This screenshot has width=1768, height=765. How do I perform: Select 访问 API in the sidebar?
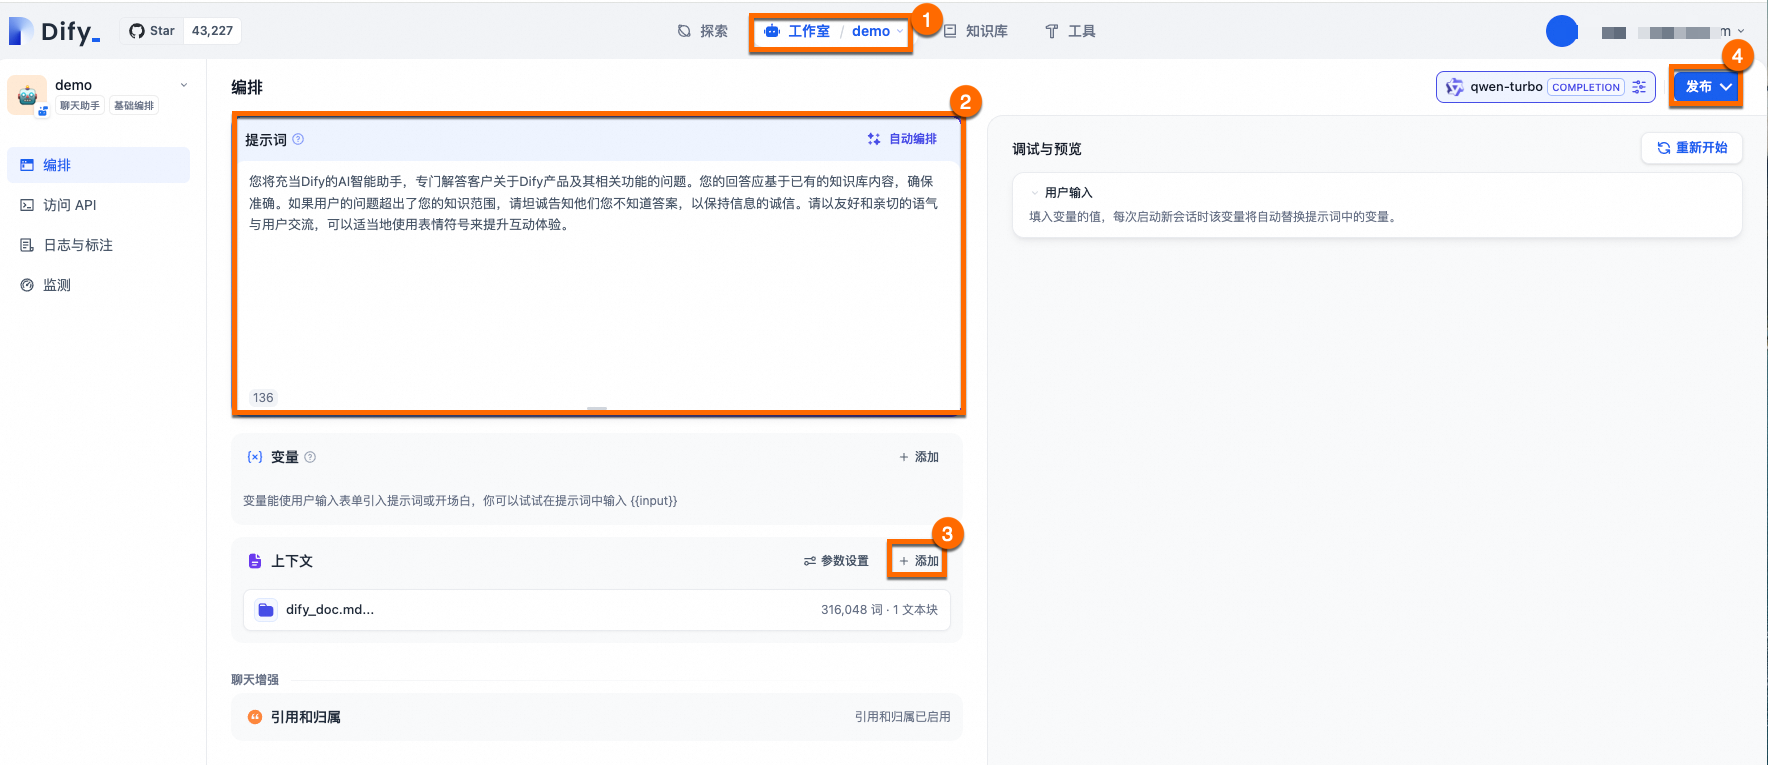[98, 205]
